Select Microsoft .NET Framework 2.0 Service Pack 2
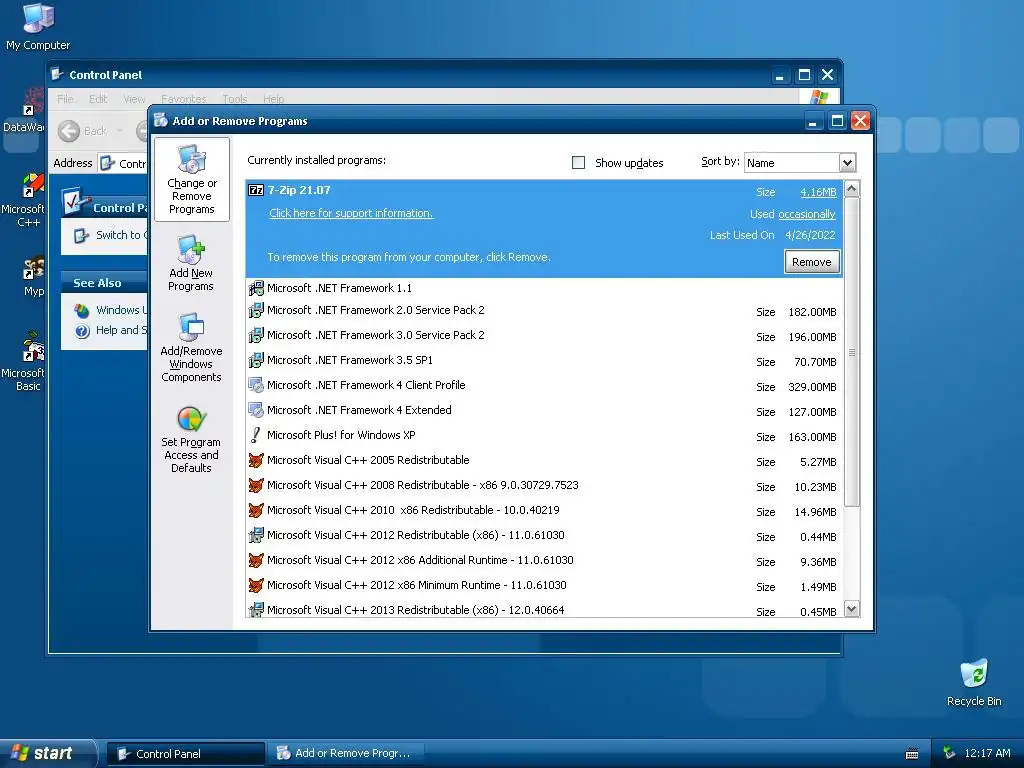The height and width of the screenshot is (768, 1024). pyautogui.click(x=544, y=311)
